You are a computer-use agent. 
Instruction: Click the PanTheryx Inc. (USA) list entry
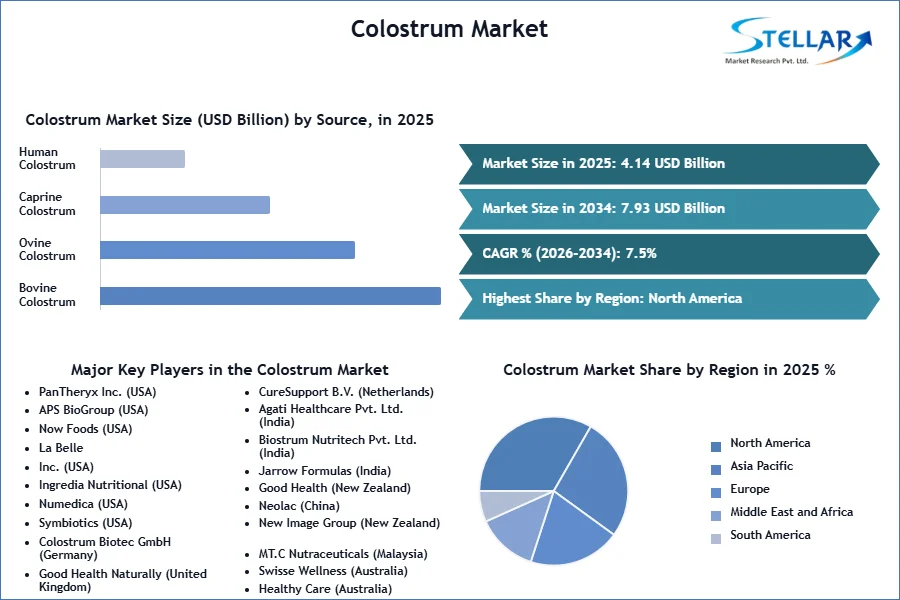pyautogui.click(x=98, y=392)
